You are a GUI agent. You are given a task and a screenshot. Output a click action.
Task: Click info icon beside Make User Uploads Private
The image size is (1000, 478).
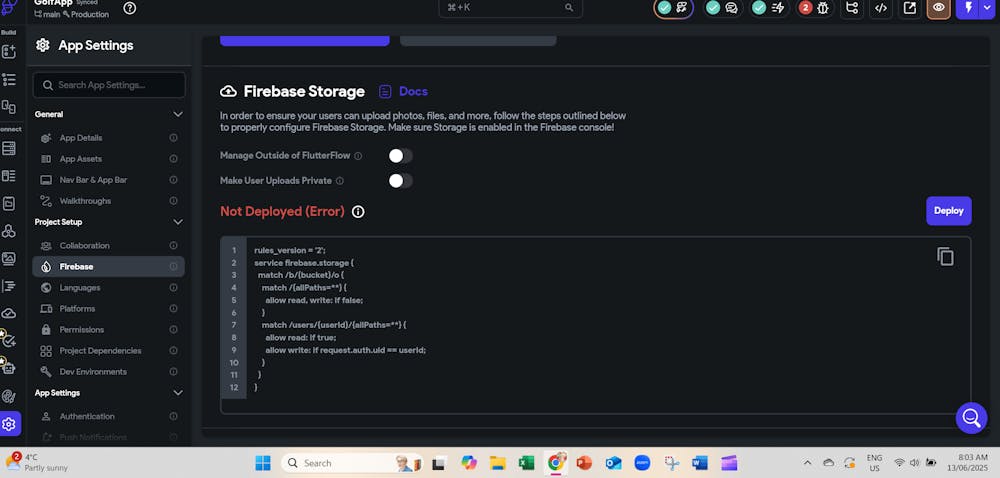tap(340, 181)
